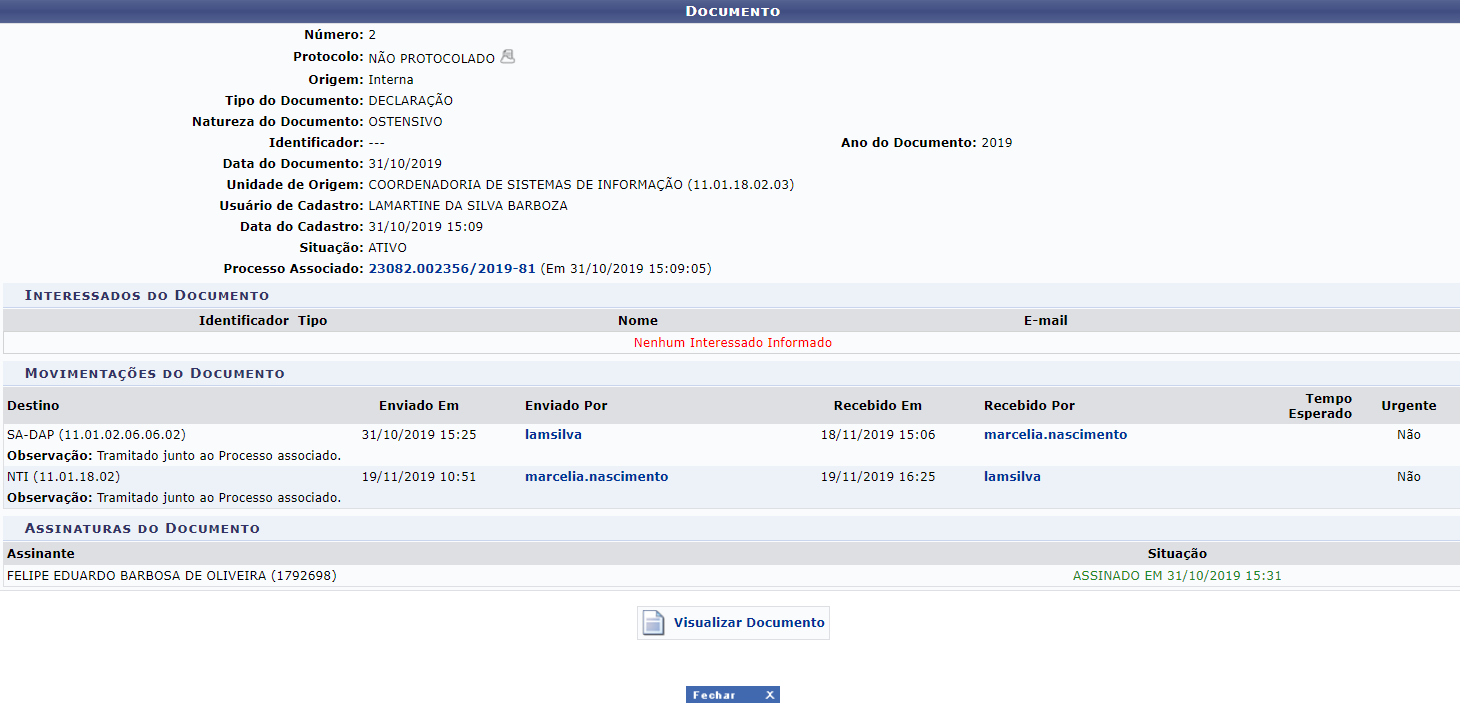This screenshot has height=721, width=1460.
Task: Select SA-DAP (11.01.02.06.06.02) destination text
Action: click(x=96, y=435)
